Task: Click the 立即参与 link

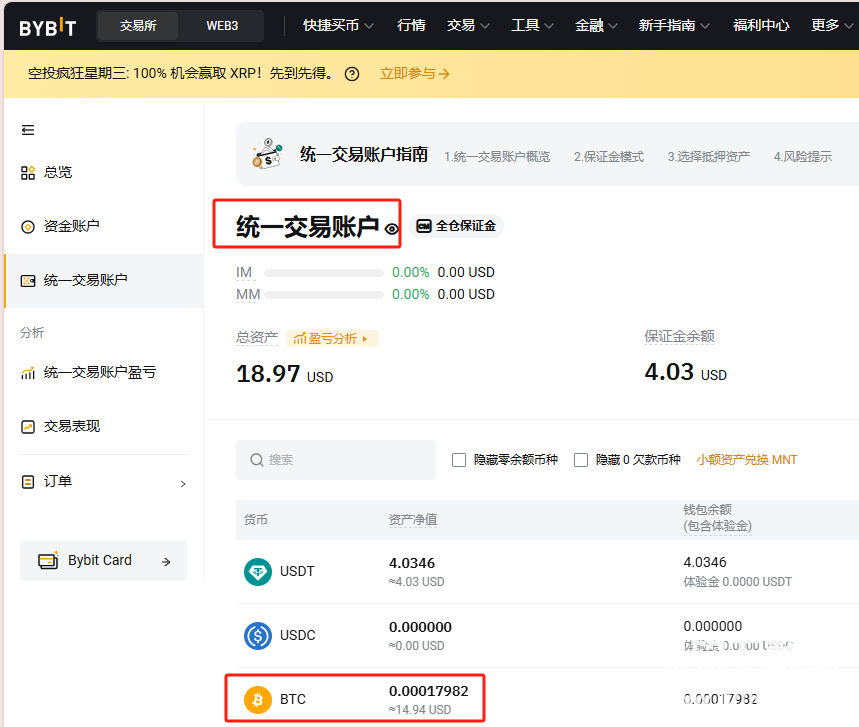Action: pos(415,74)
